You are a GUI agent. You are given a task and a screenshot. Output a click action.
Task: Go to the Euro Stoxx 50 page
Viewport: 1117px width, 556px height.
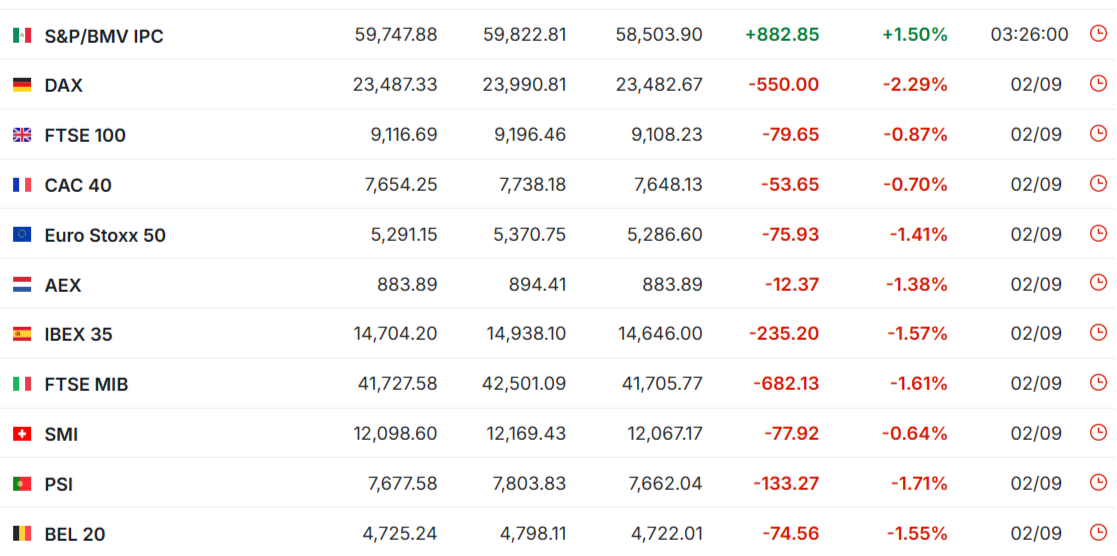tap(105, 235)
